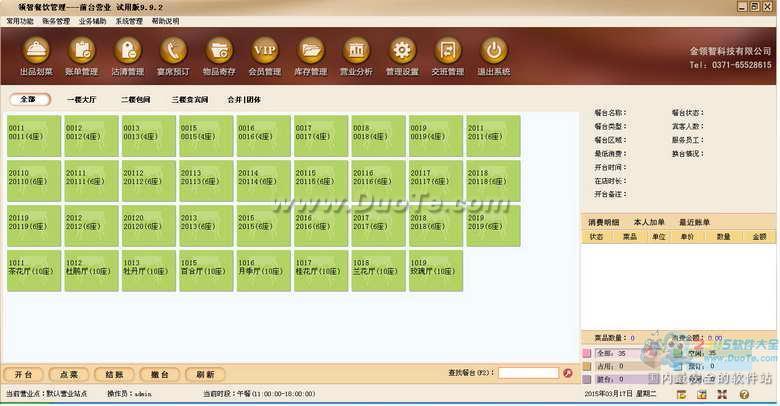Switch to the 一楼大厅 area tab
Image resolution: width=780 pixels, height=406 pixels.
(81, 100)
